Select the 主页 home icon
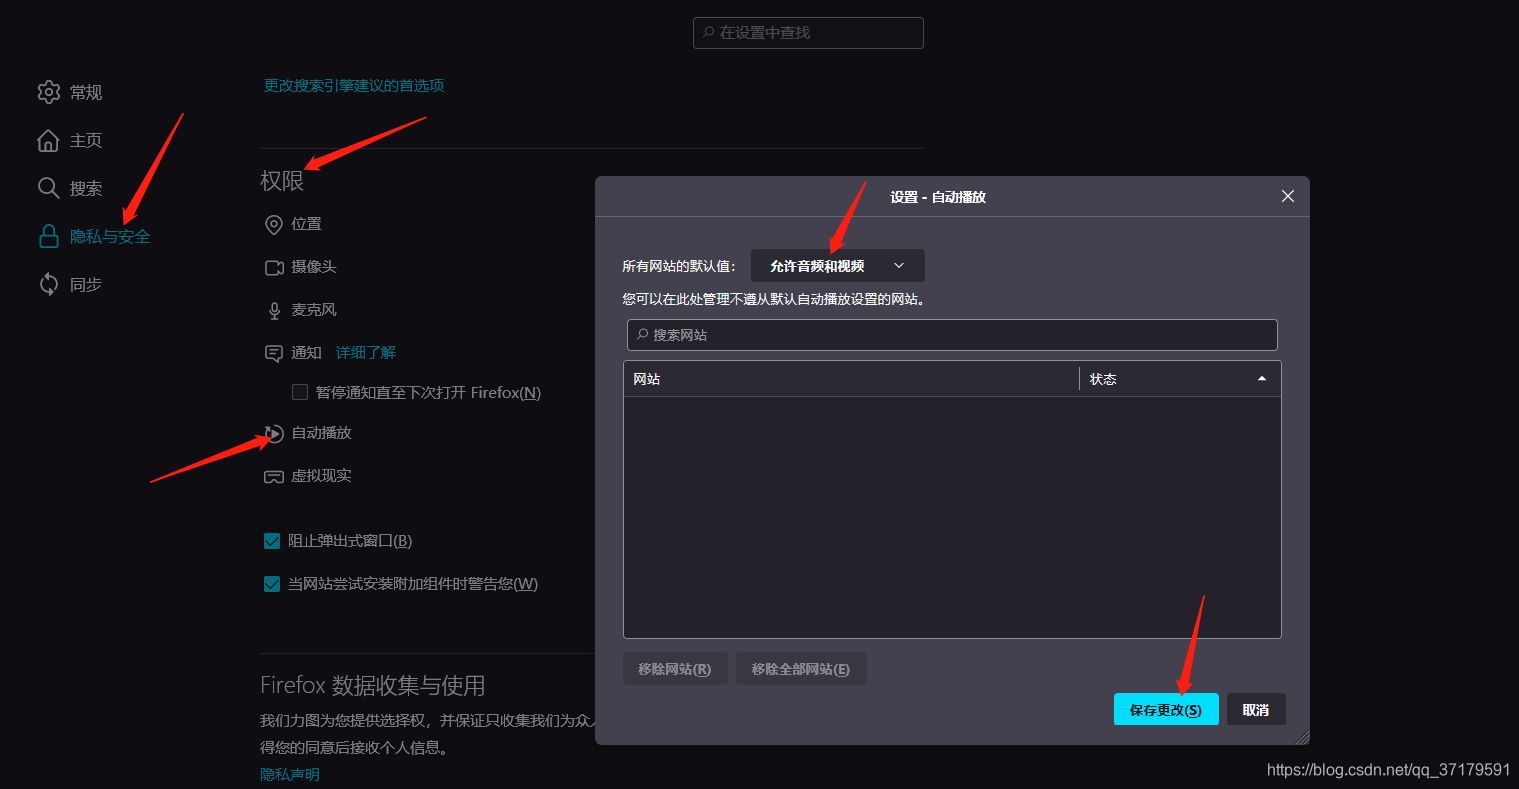Viewport: 1519px width, 789px height. pos(48,140)
